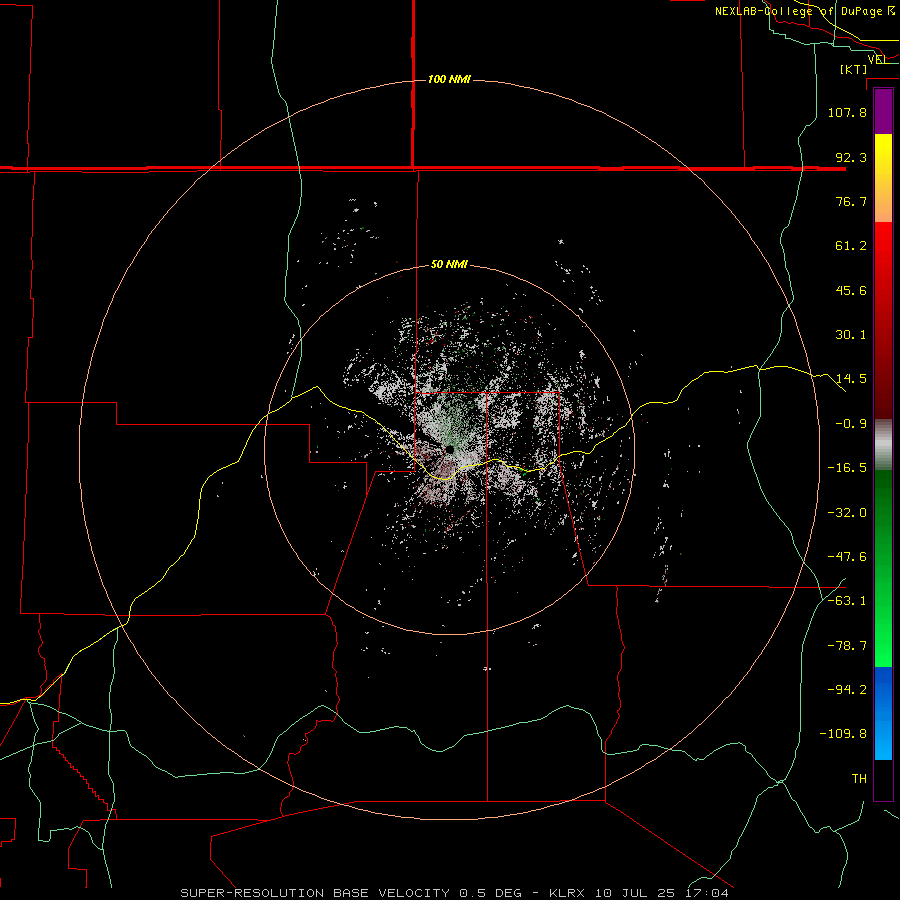Click the green segment of the color bar
This screenshot has height=900, width=900.
click(x=883, y=568)
